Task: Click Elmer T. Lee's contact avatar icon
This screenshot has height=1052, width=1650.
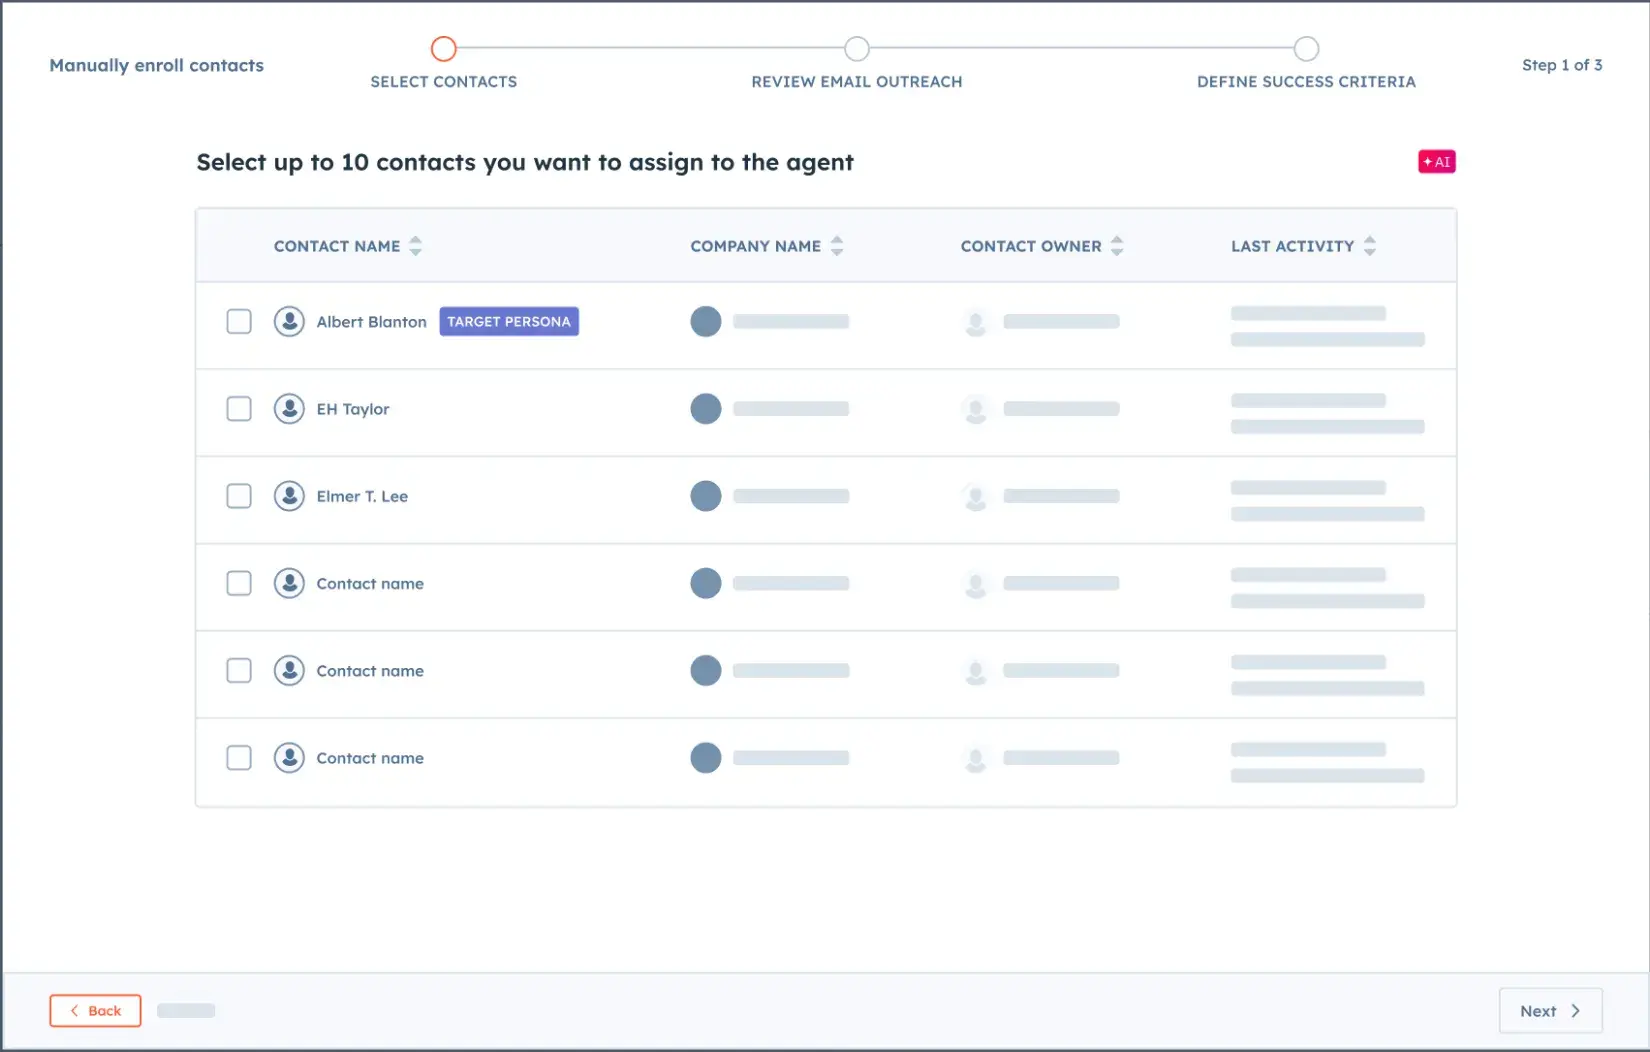Action: 289,496
